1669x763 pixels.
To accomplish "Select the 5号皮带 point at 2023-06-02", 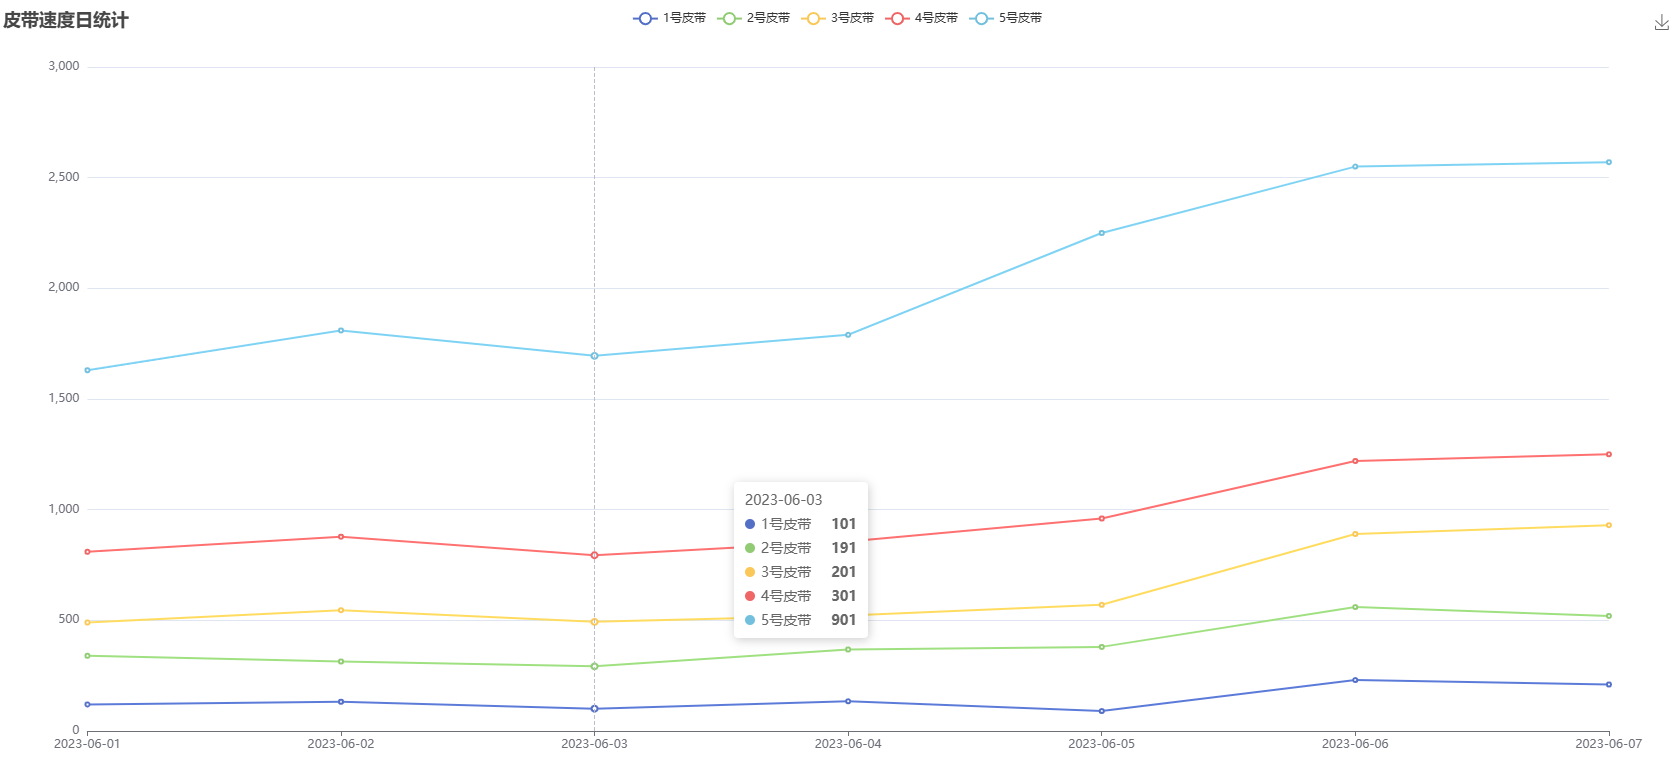I will (x=341, y=330).
